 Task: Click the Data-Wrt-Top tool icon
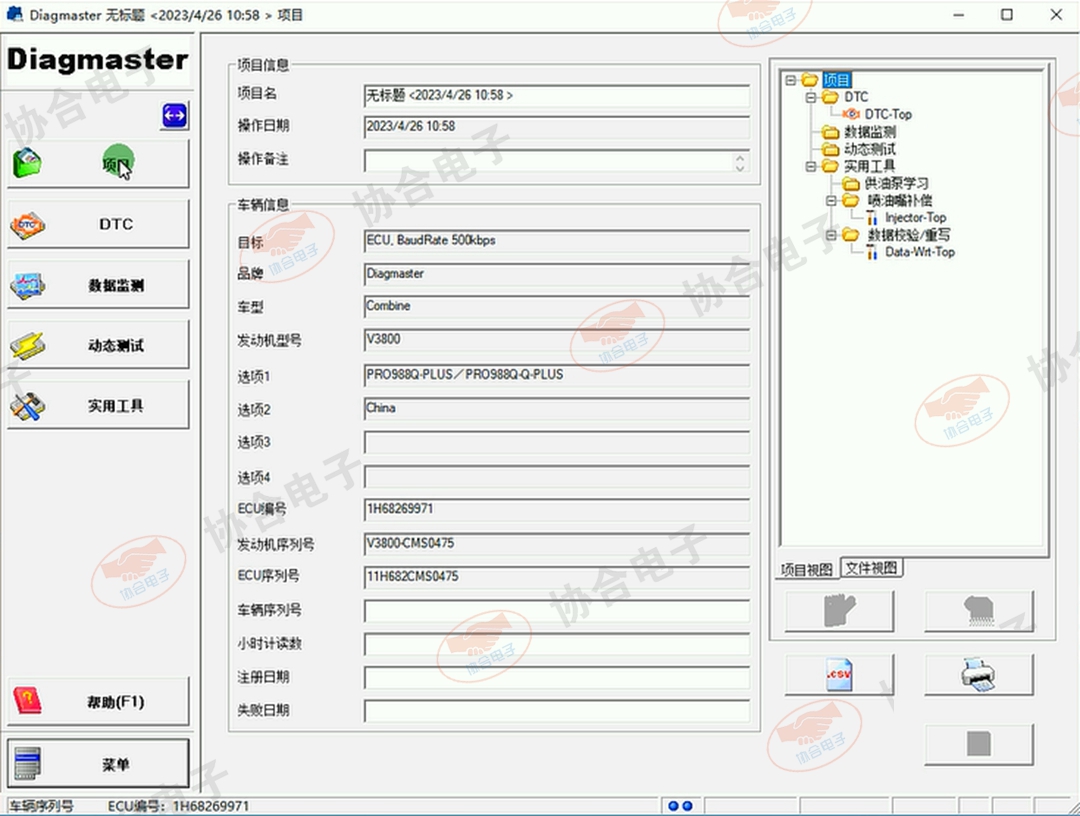click(872, 252)
